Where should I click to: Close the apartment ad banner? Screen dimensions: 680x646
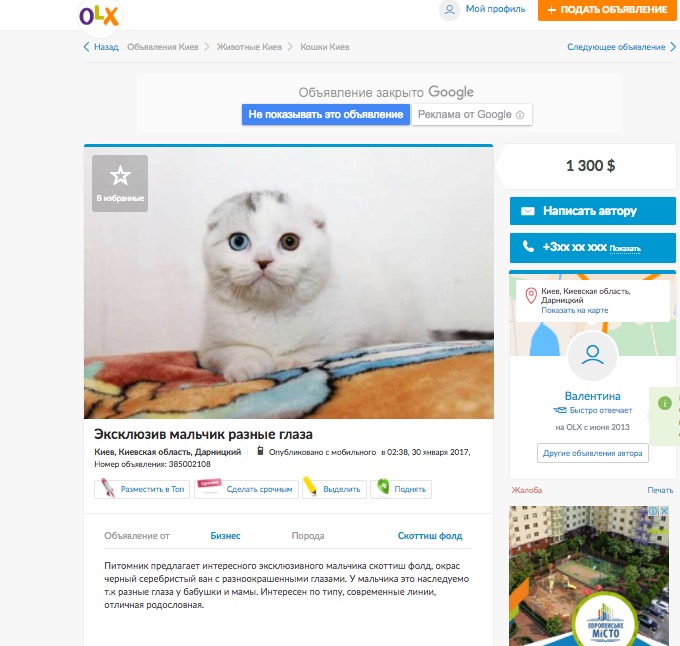point(664,511)
